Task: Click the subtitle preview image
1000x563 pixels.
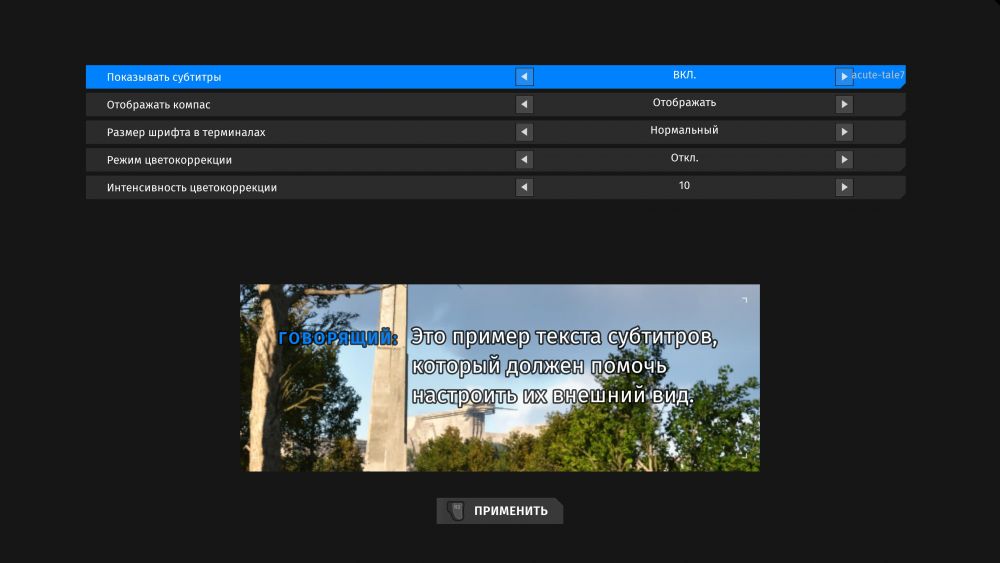Action: 499,378
